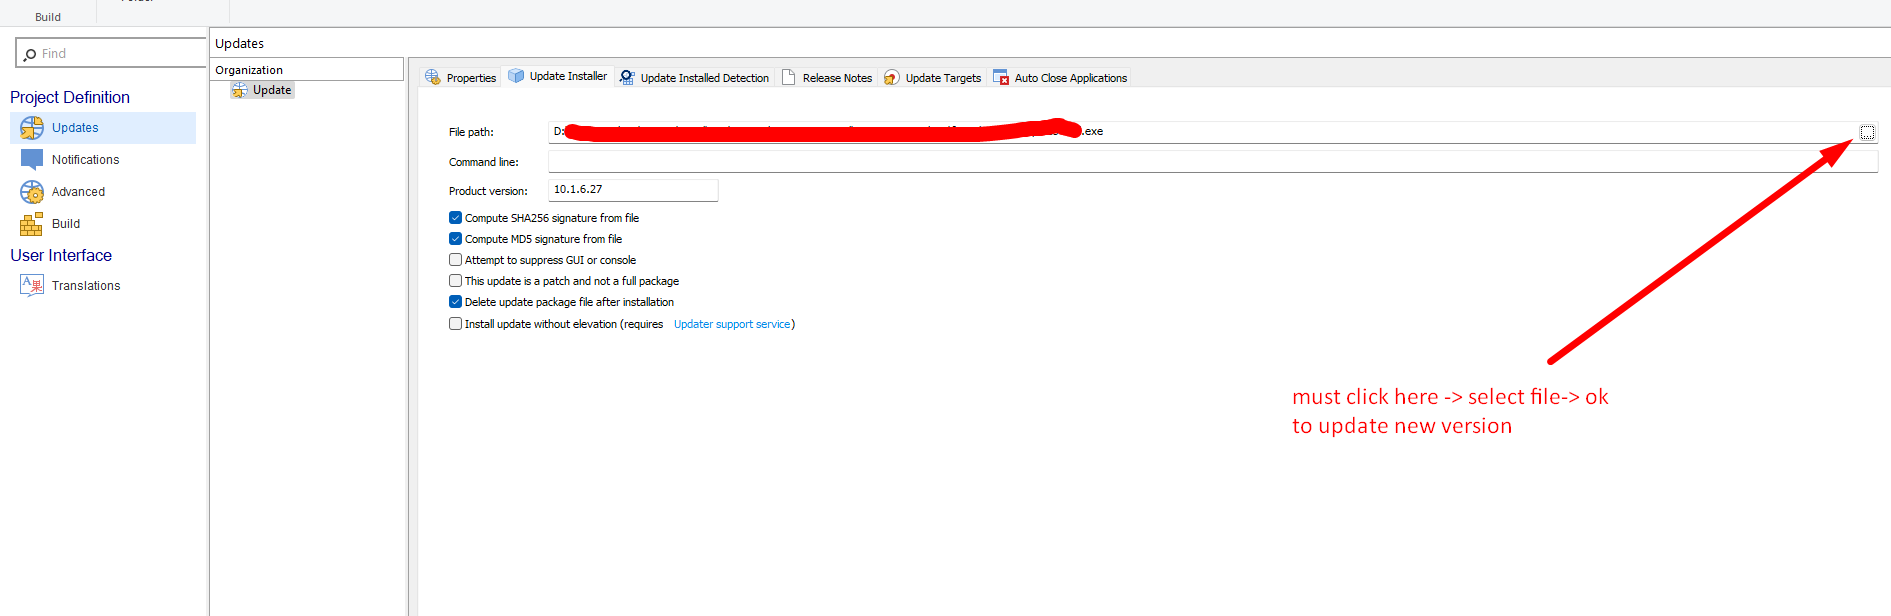The image size is (1891, 616).
Task: Switch to the Properties tab
Action: click(x=461, y=78)
